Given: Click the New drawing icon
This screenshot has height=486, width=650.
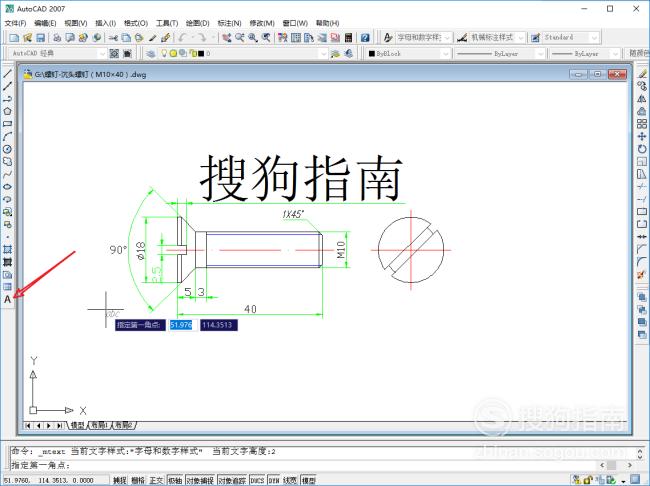Looking at the screenshot, I should (14, 38).
